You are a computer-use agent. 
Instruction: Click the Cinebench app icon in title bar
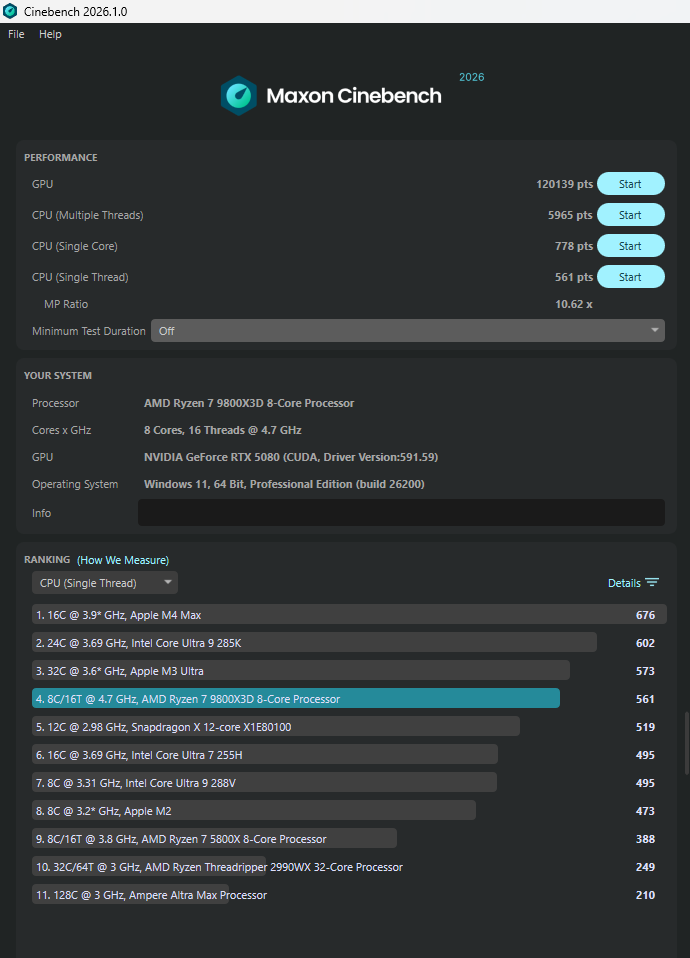click(10, 11)
